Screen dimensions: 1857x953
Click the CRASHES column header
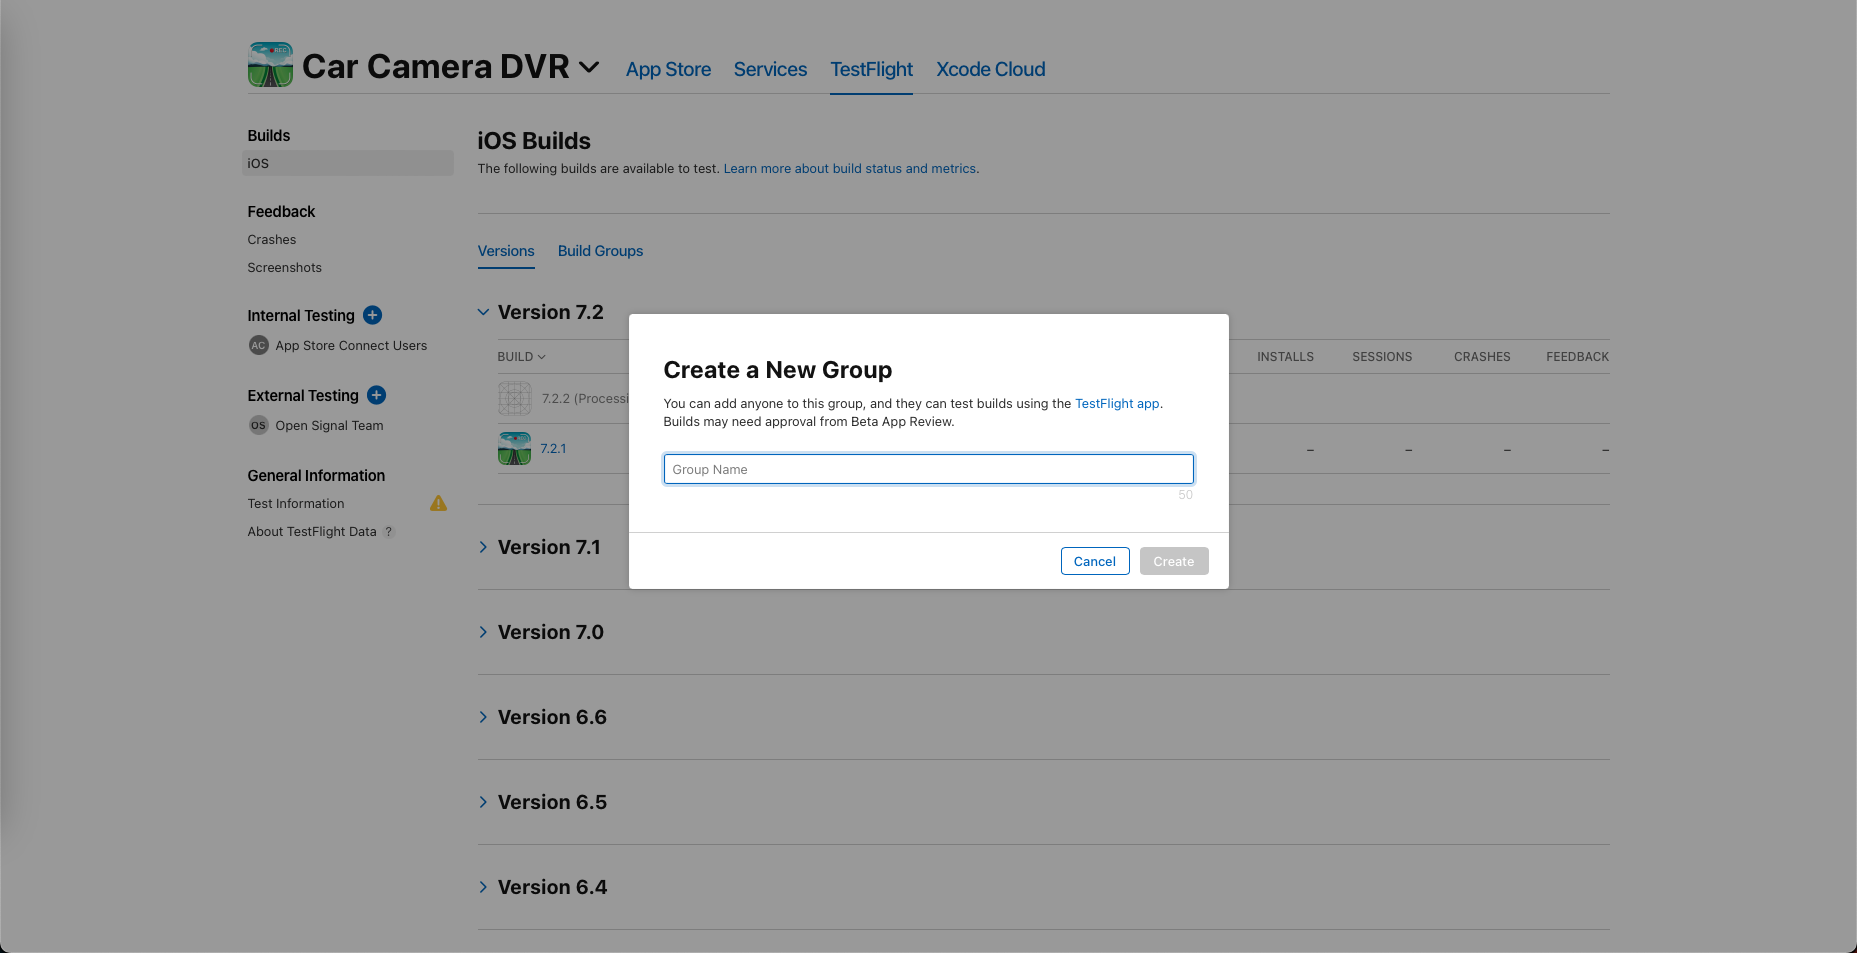click(x=1482, y=357)
